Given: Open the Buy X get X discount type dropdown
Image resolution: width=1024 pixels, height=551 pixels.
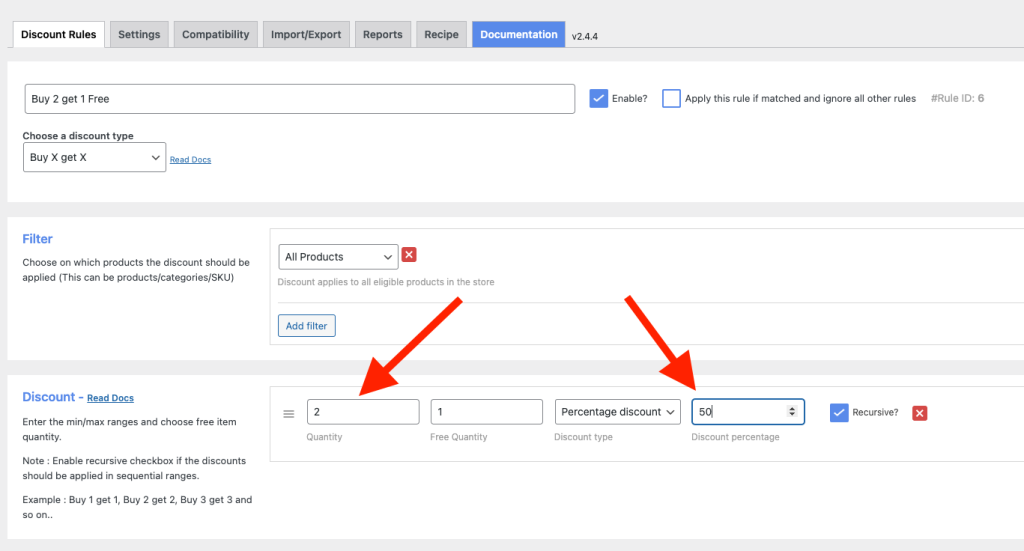Looking at the screenshot, I should [94, 157].
